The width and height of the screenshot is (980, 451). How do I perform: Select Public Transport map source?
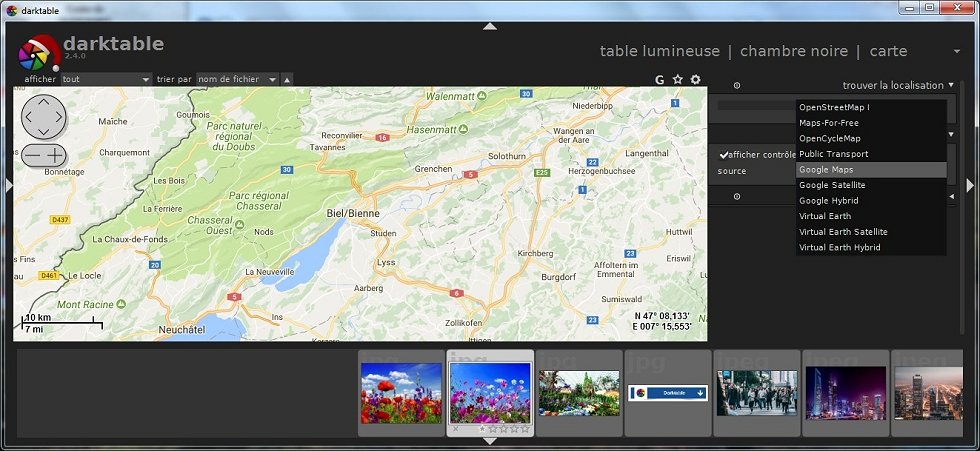point(871,154)
